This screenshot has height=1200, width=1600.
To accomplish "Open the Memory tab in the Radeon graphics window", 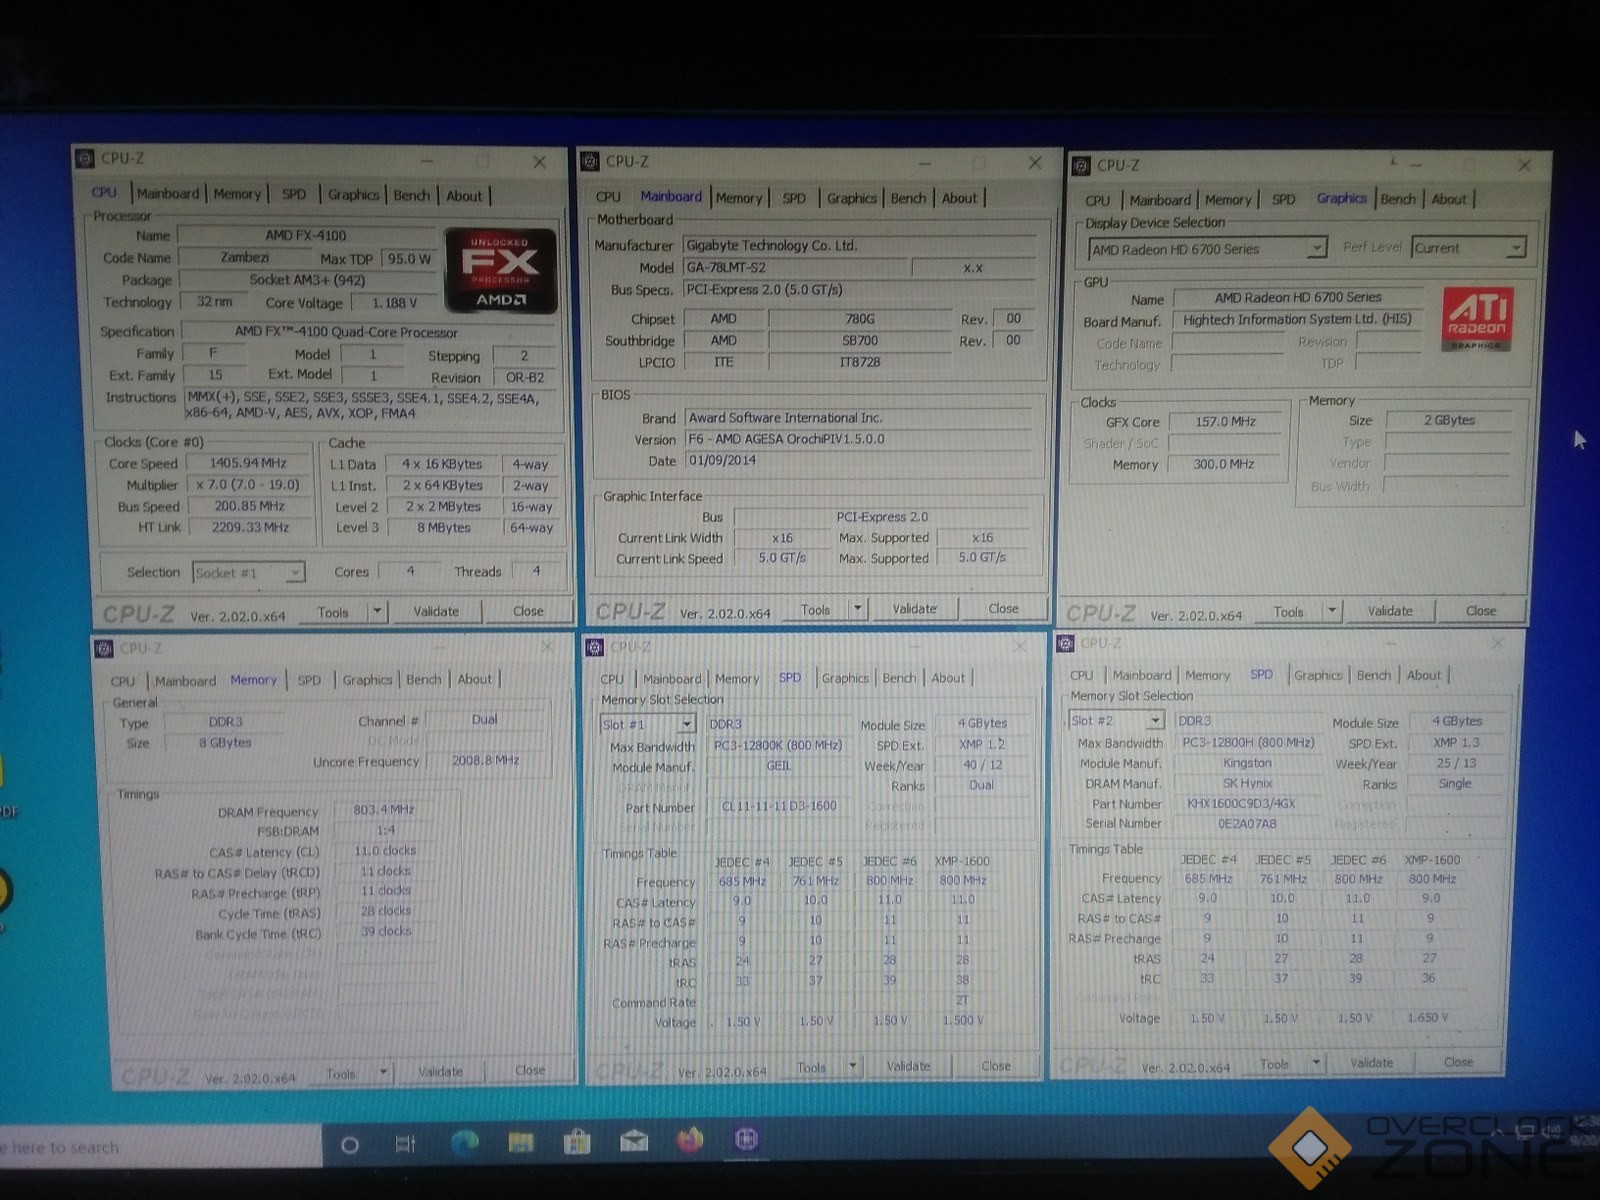I will (1228, 200).
